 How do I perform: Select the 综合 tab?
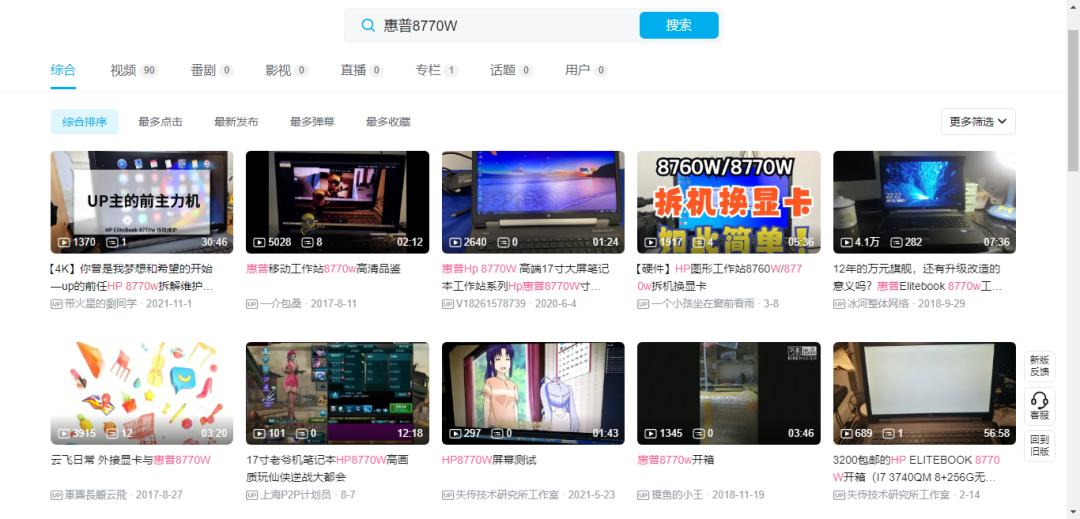pos(63,70)
